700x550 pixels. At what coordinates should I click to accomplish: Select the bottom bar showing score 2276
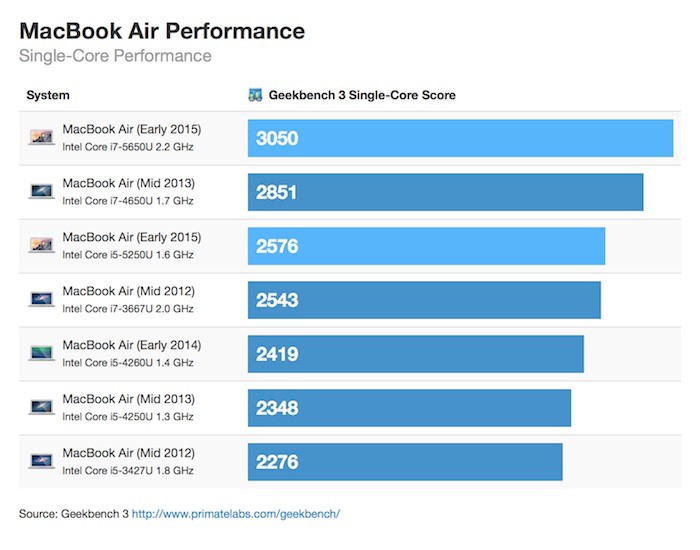tap(405, 462)
